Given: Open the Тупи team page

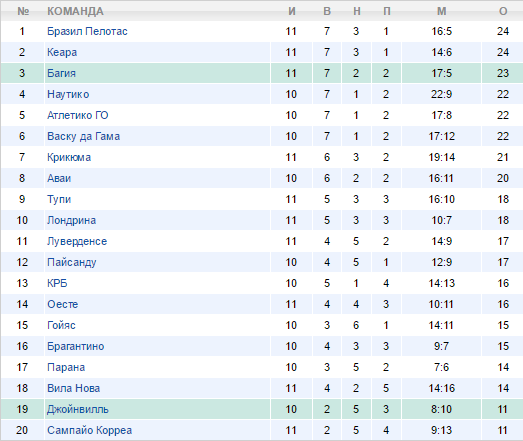Looking at the screenshot, I should pyautogui.click(x=59, y=199).
